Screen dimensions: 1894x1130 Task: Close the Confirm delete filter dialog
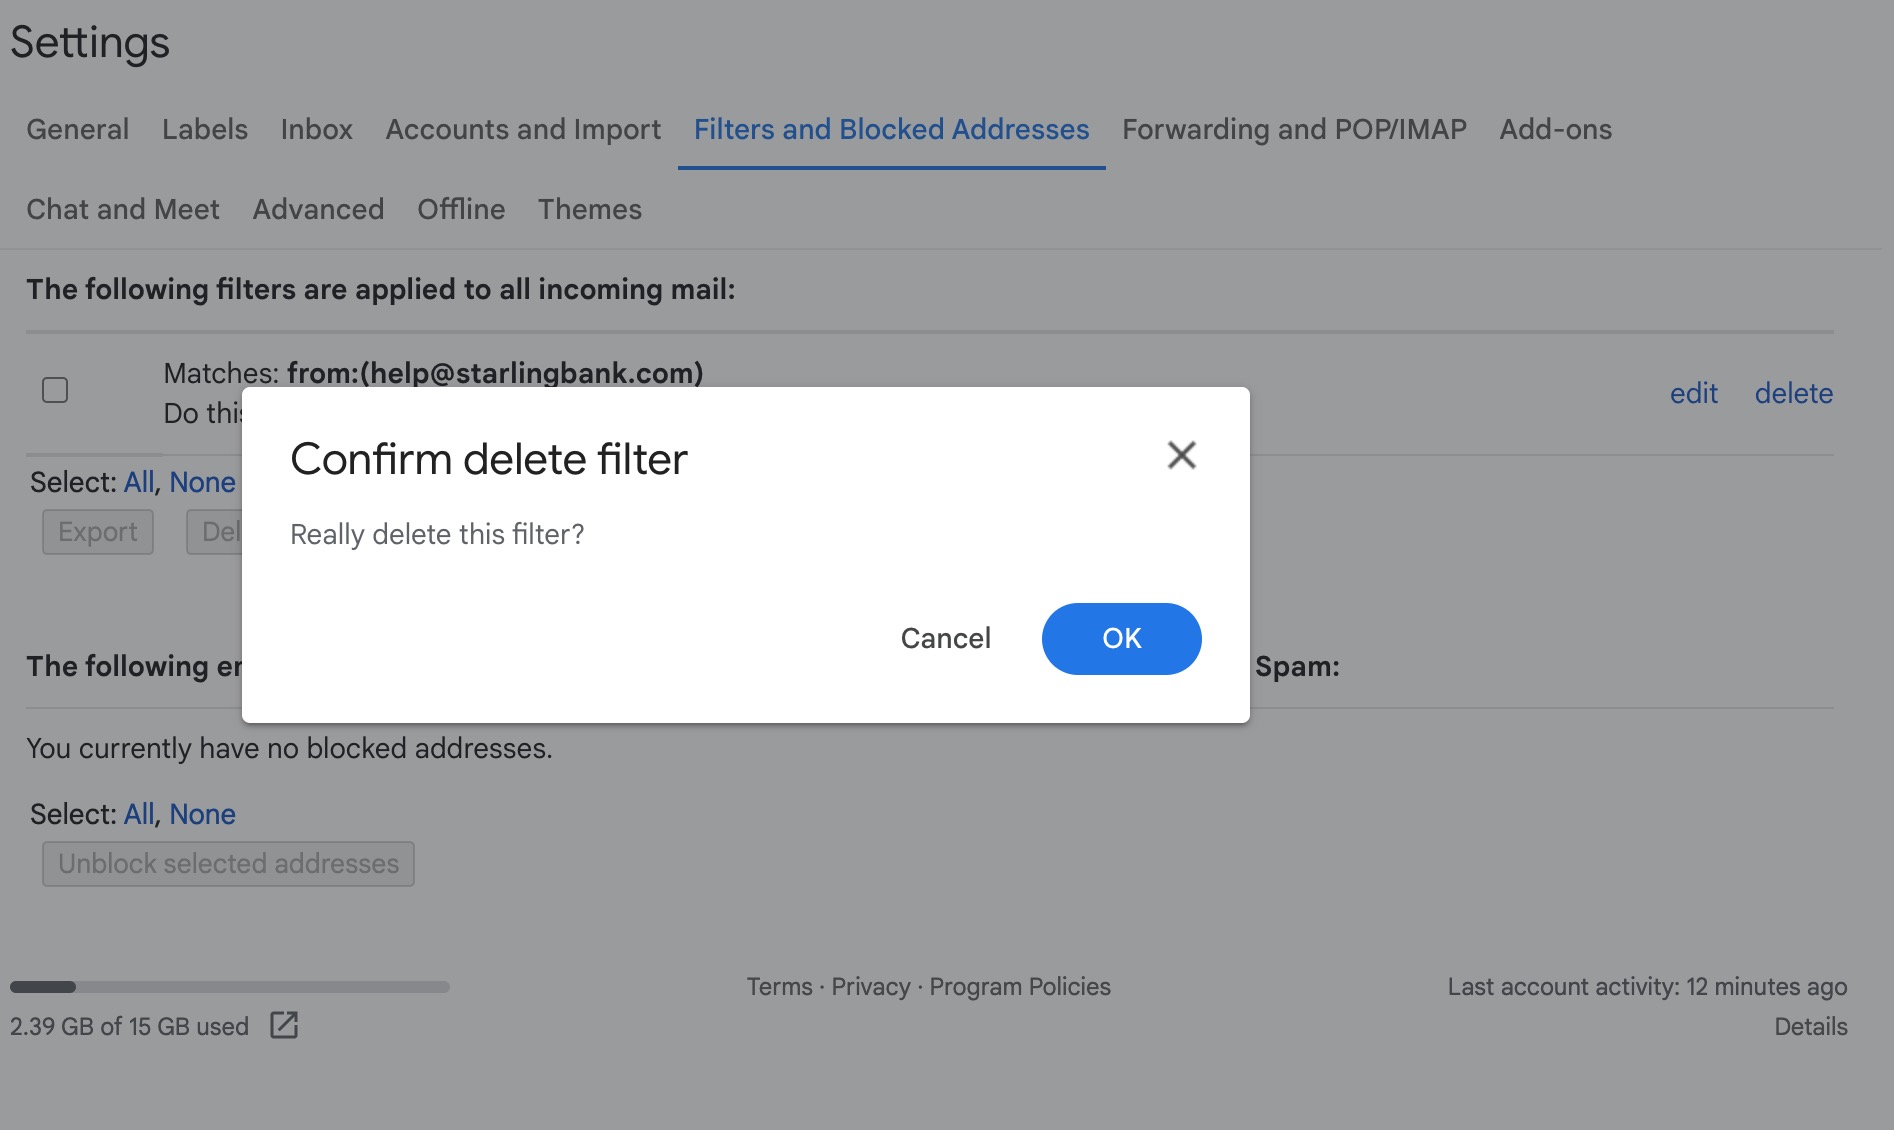tap(1181, 456)
